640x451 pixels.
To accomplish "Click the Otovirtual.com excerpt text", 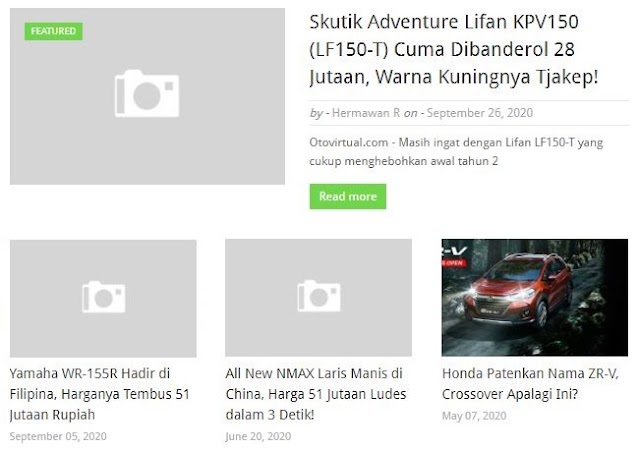I will tap(456, 152).
